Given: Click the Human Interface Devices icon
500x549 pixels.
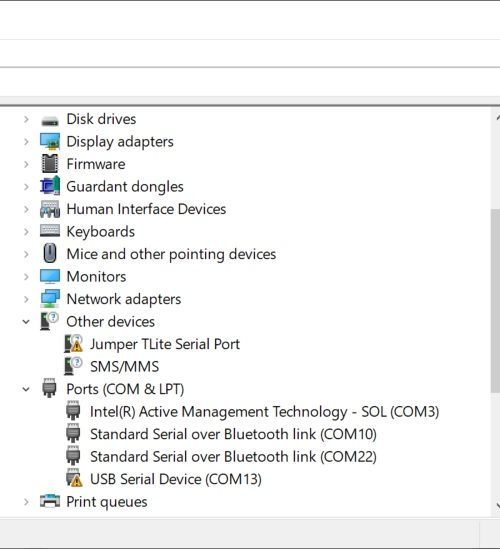Looking at the screenshot, I should pyautogui.click(x=50, y=209).
